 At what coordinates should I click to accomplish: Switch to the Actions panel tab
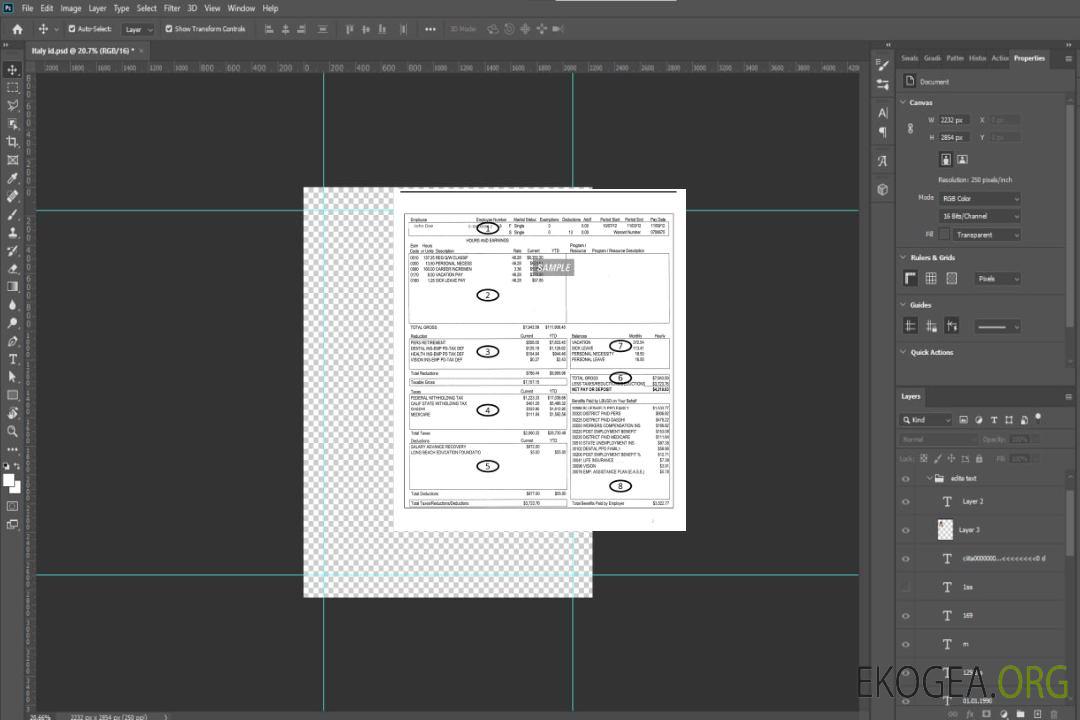tap(1000, 59)
